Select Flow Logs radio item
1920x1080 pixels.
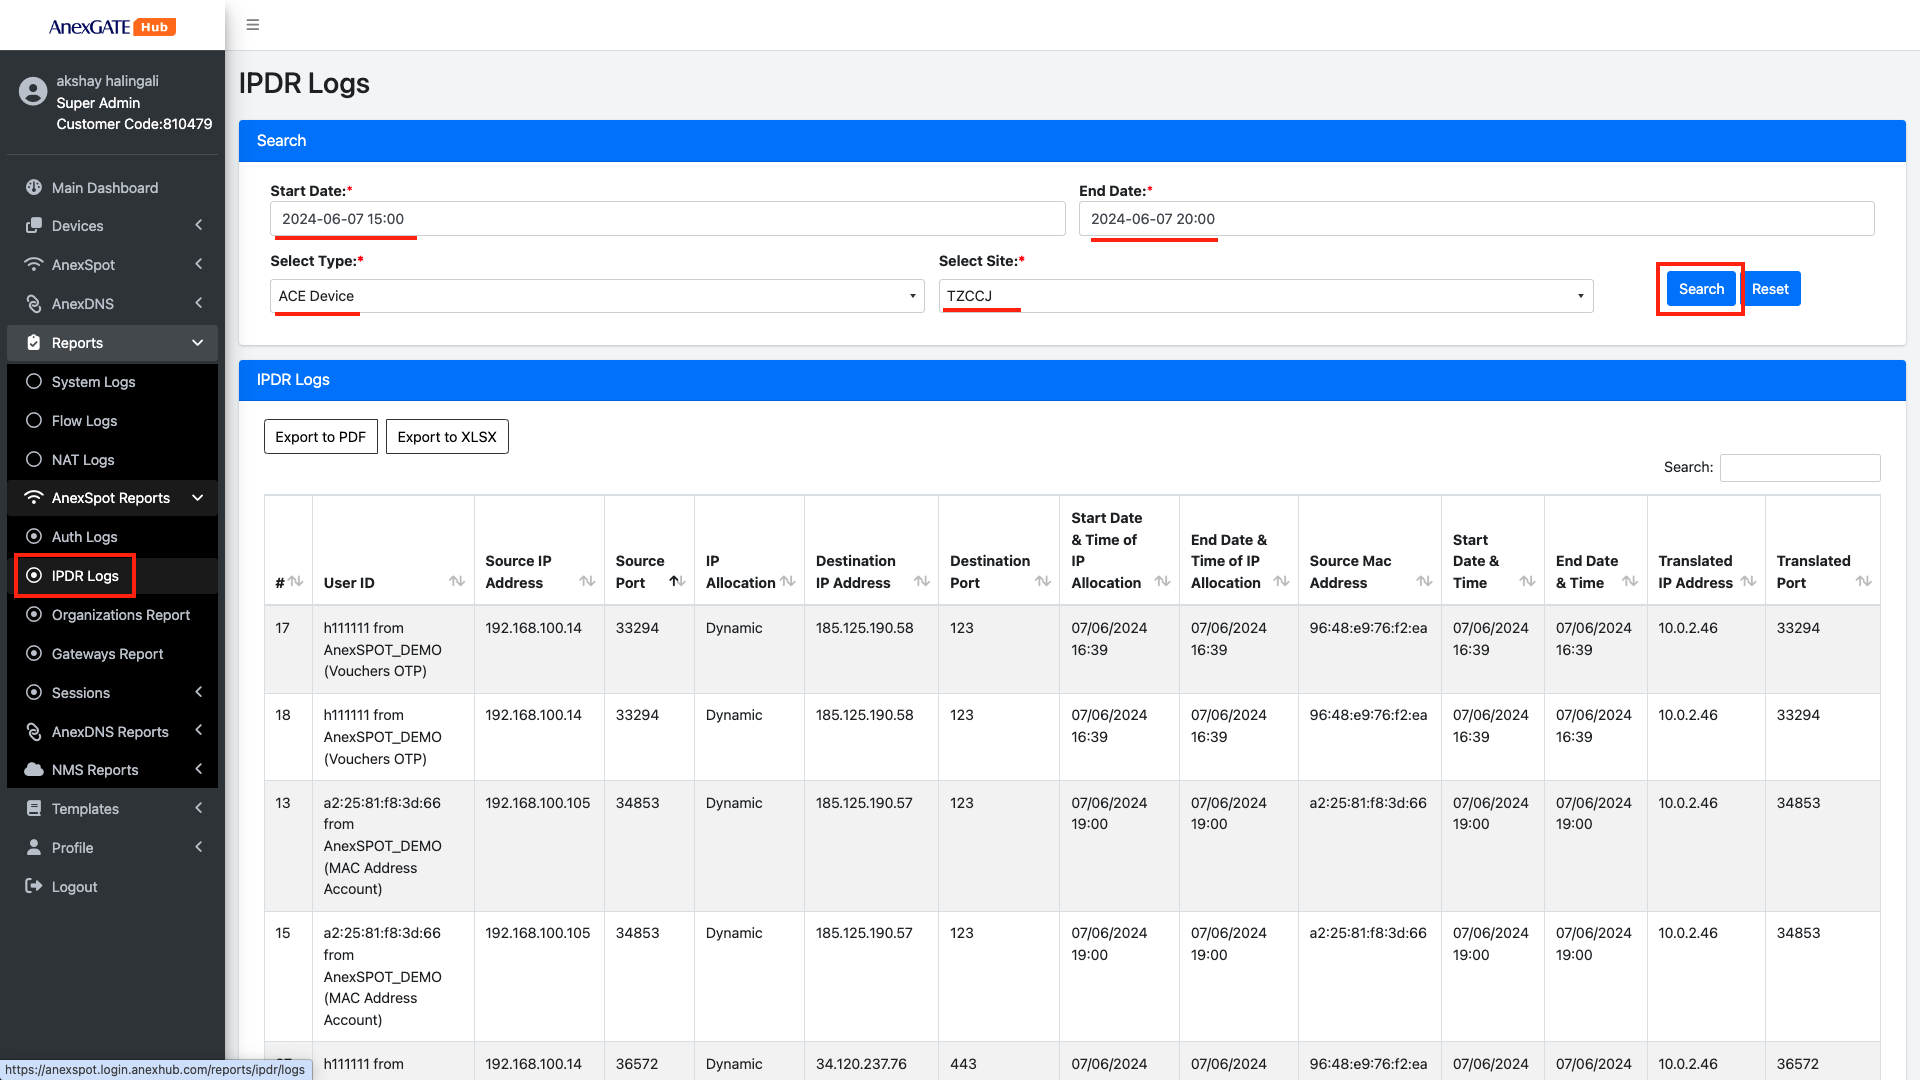[x=34, y=420]
